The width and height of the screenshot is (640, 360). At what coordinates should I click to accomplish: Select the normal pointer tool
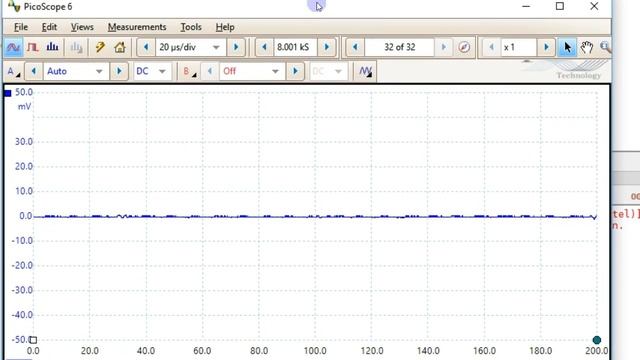pyautogui.click(x=567, y=47)
